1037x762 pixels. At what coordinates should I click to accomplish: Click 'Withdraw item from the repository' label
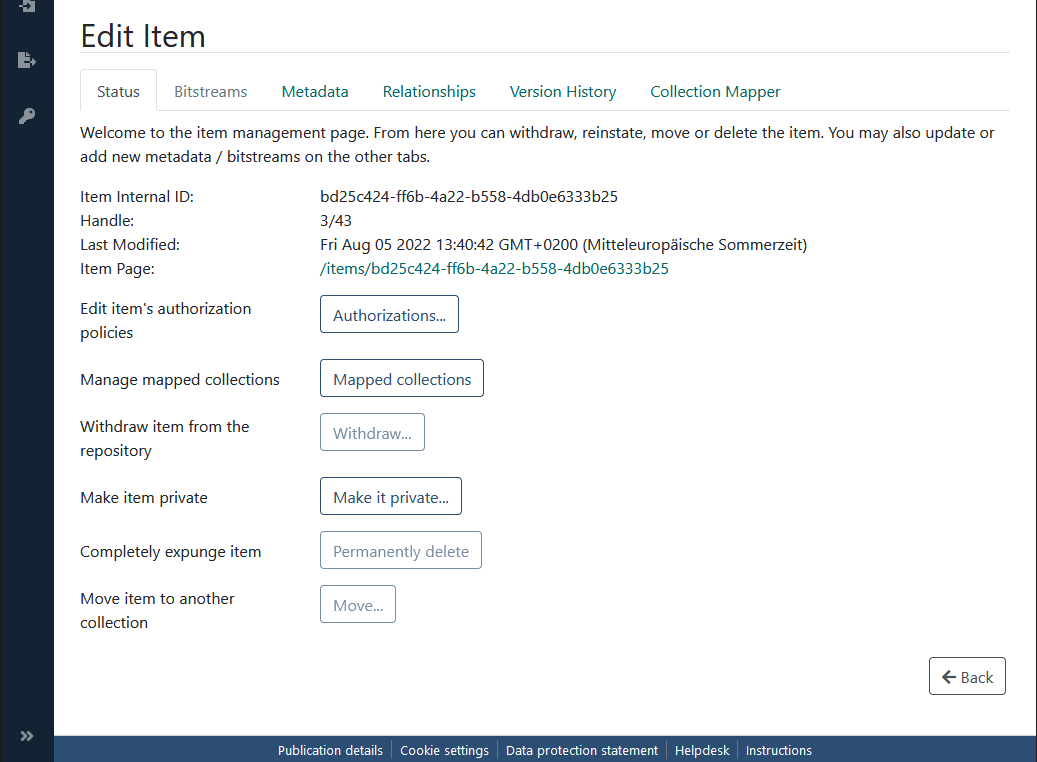tap(165, 439)
